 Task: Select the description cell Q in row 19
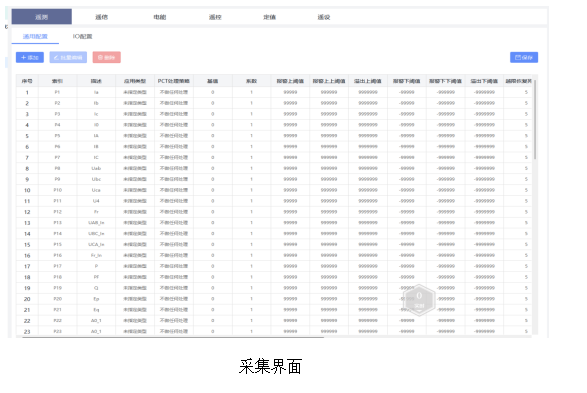[x=96, y=288]
